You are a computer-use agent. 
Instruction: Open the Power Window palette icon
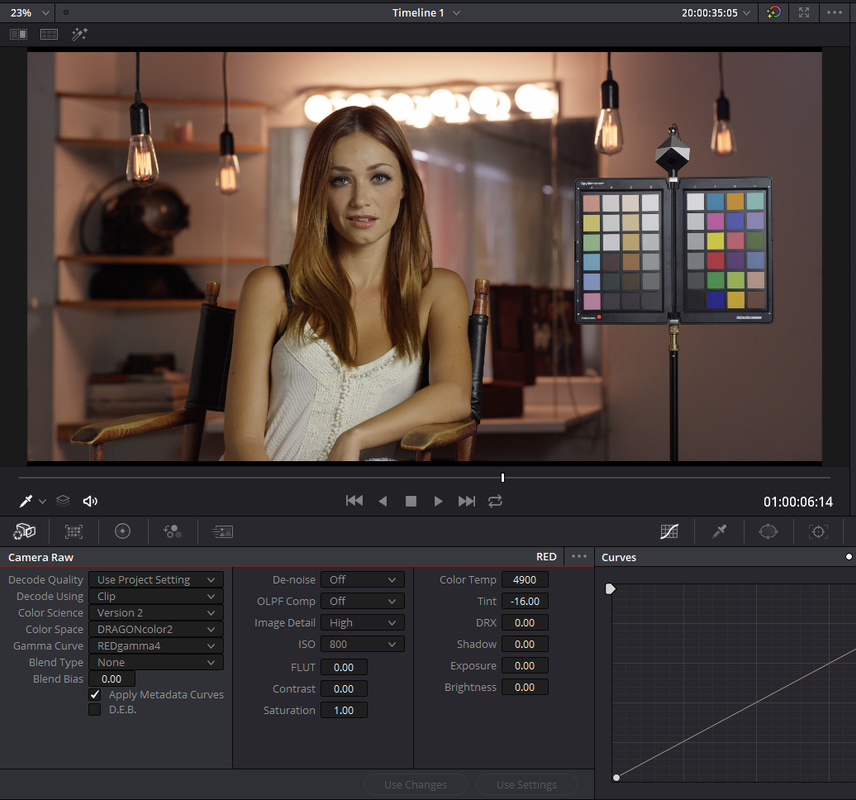coord(768,531)
